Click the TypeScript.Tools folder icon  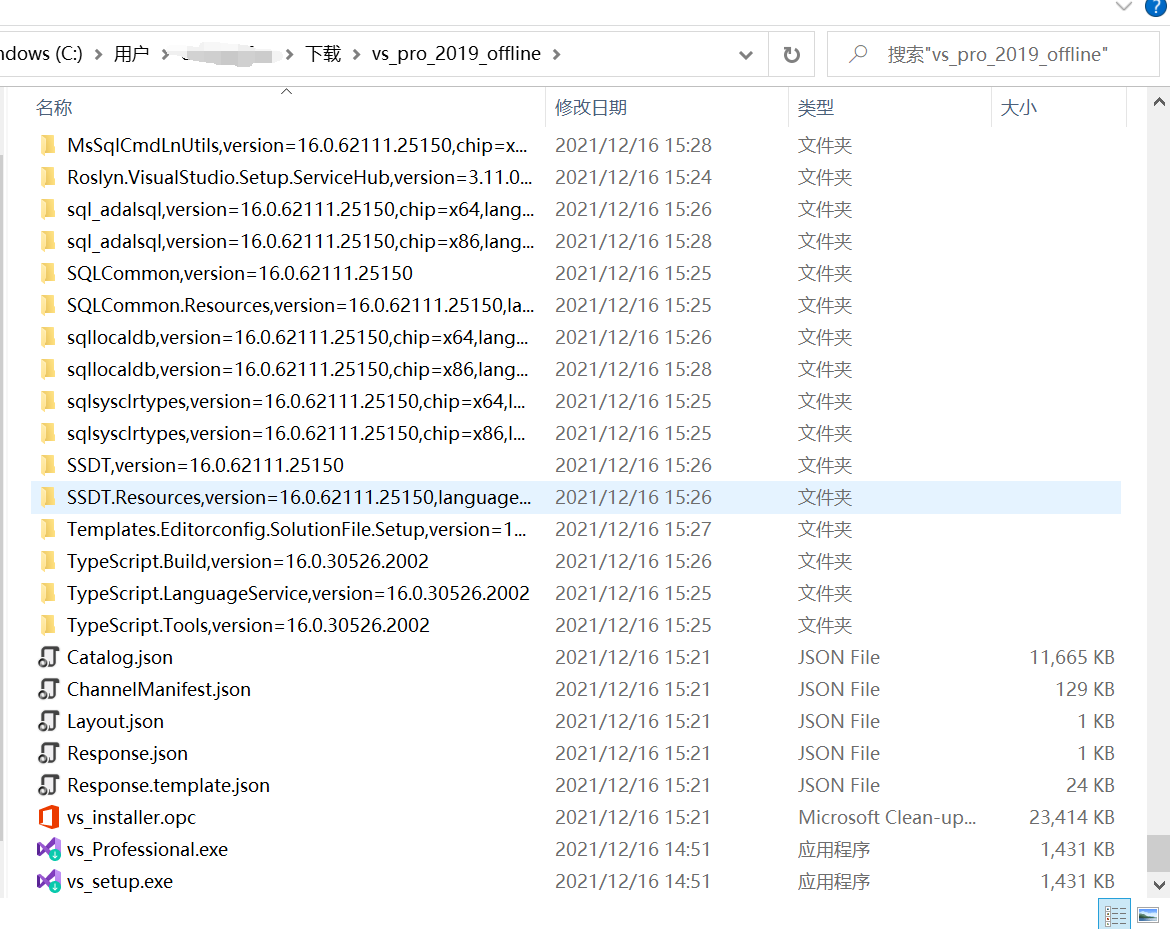(x=49, y=625)
